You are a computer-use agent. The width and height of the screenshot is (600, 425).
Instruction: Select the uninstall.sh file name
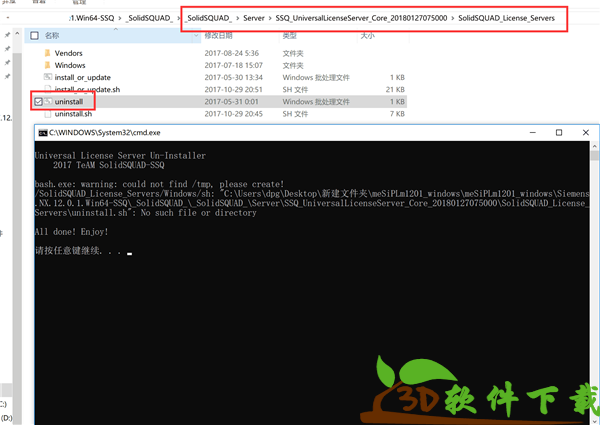coord(73,114)
